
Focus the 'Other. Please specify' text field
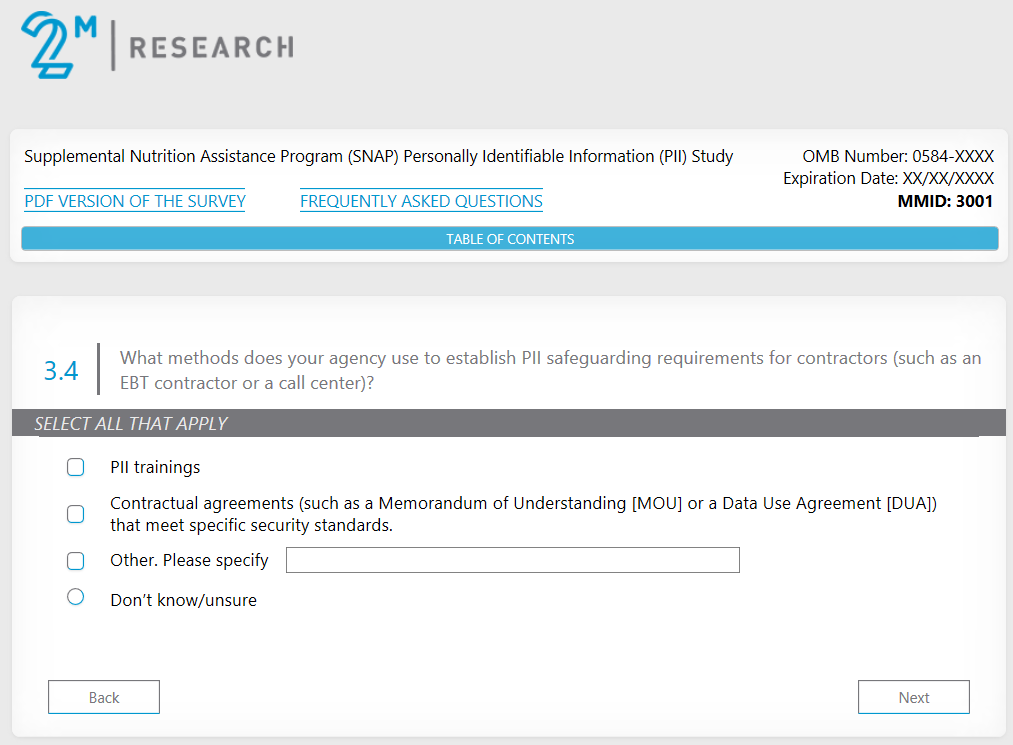coord(512,560)
